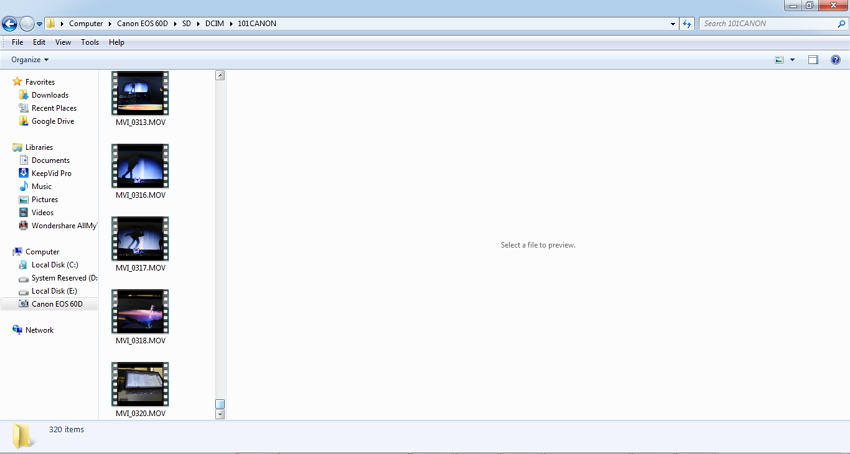Click the file list scroll up arrow
Image resolution: width=850 pixels, height=454 pixels.
[x=220, y=75]
